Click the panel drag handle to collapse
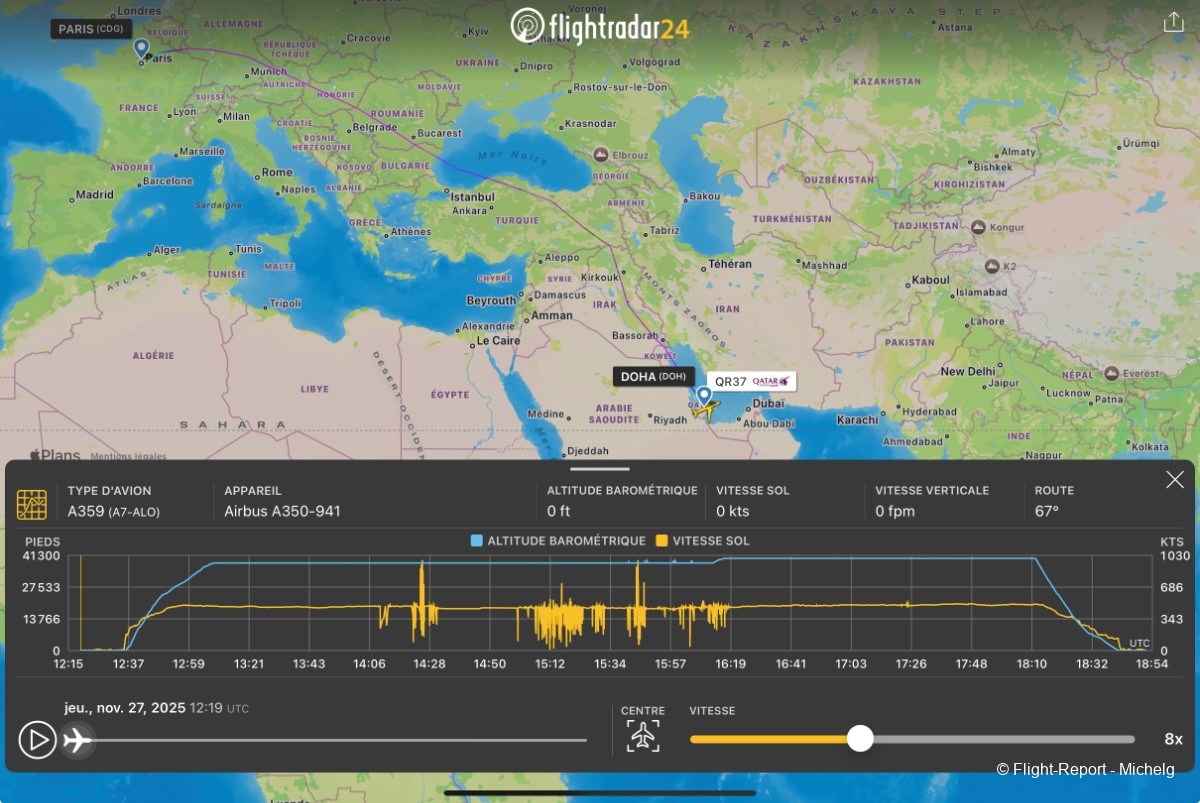1200x803 pixels. tap(600, 468)
